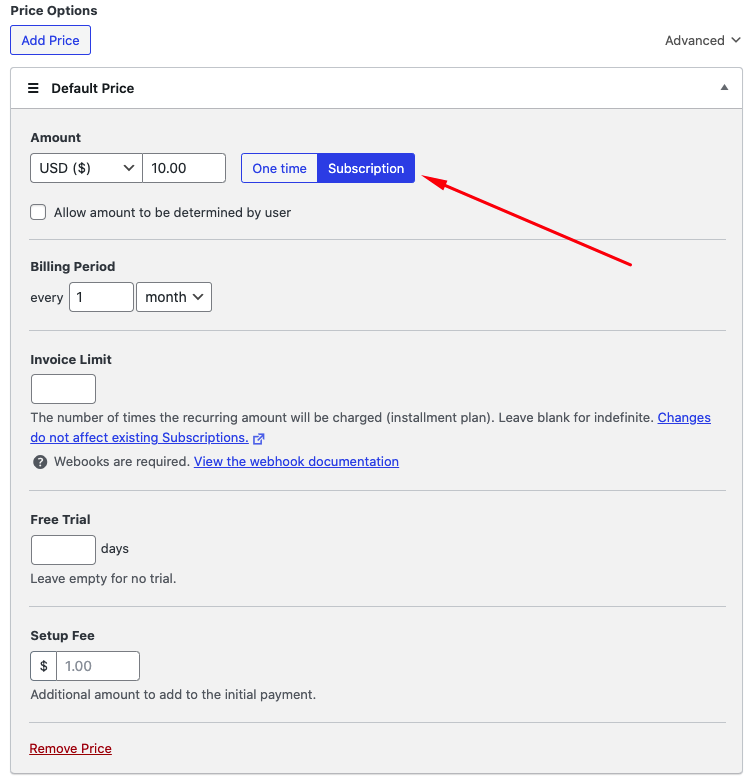Click the external link icon after Subscriptions

259,439
